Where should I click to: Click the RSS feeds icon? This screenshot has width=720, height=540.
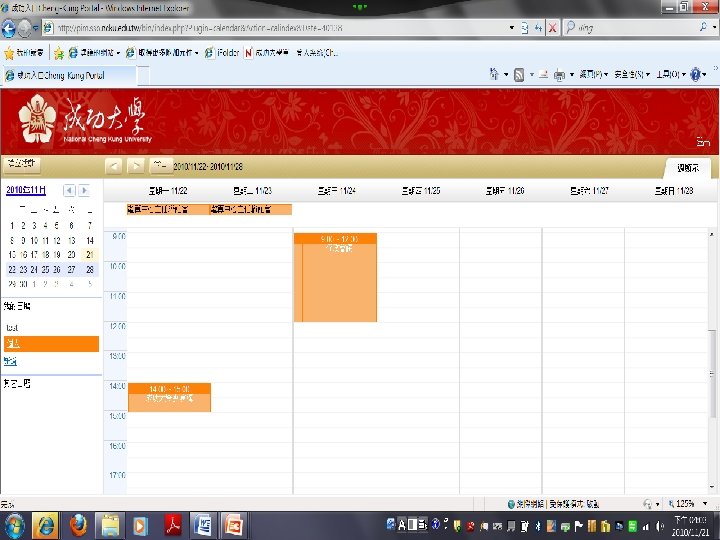(x=519, y=74)
